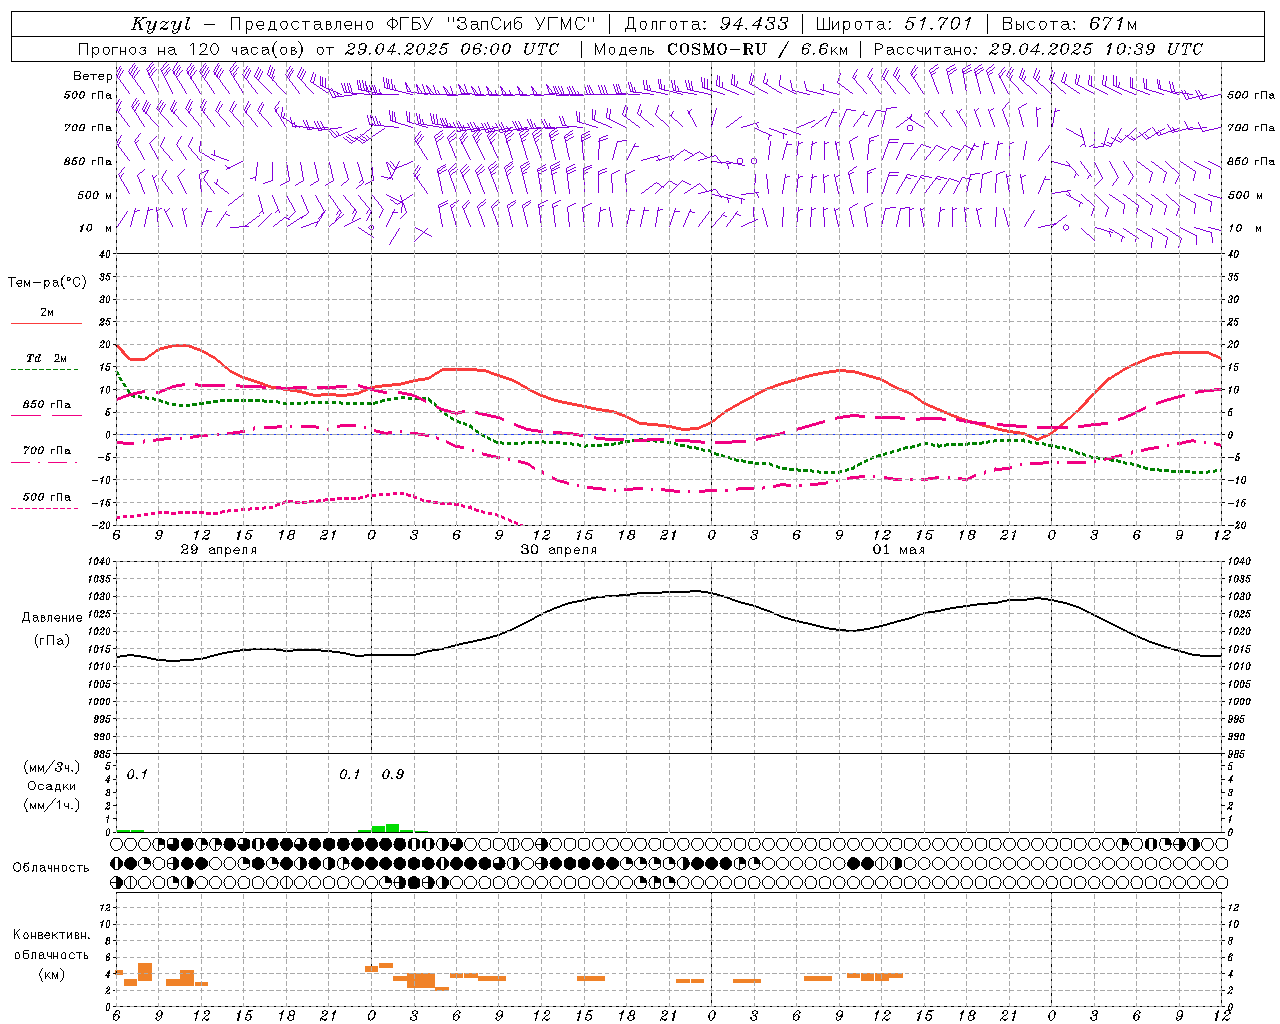Click the "Td 2м" dew point legend label
This screenshot has height=1024, width=1280.
tap(46, 358)
